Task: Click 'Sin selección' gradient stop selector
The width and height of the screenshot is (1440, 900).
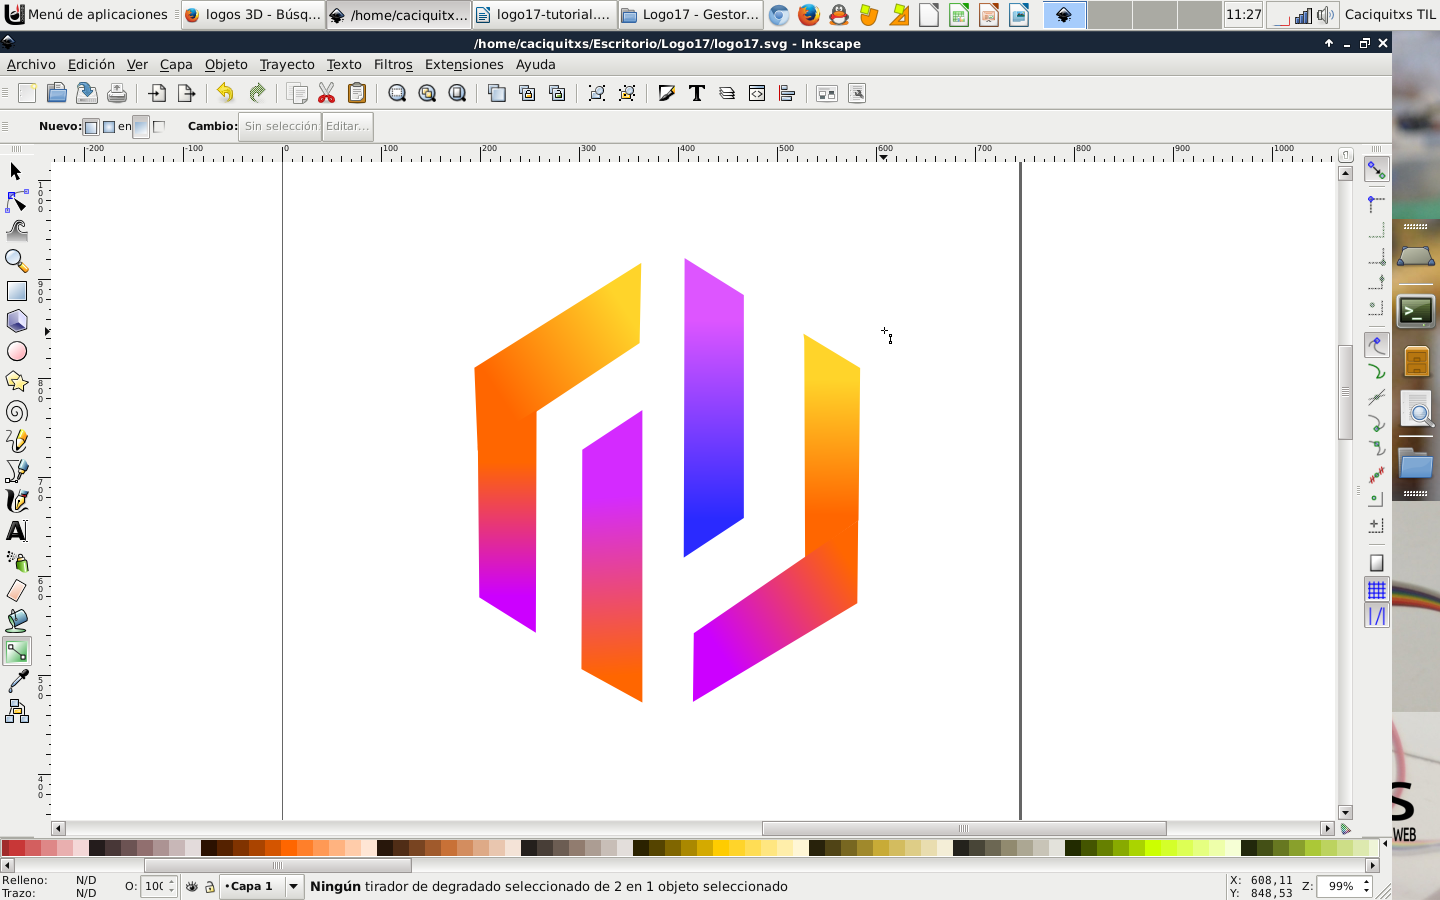Action: [x=280, y=126]
